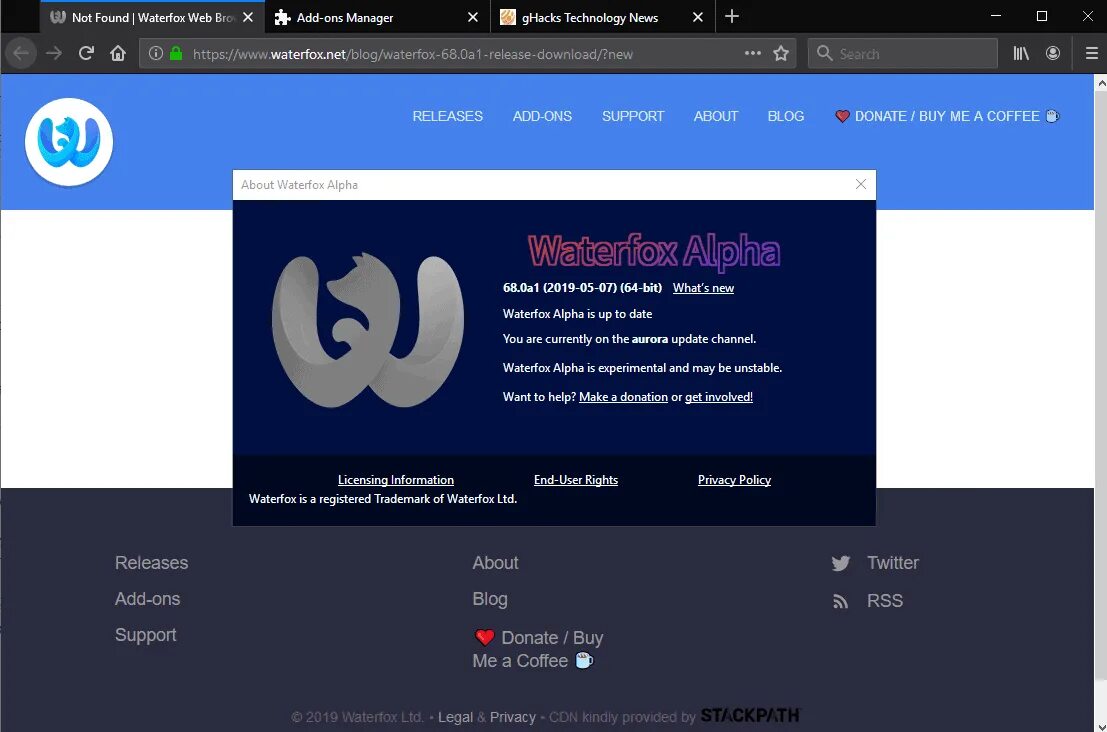The height and width of the screenshot is (732, 1107).
Task: Click the forward arrow navigation button
Action: [54, 54]
